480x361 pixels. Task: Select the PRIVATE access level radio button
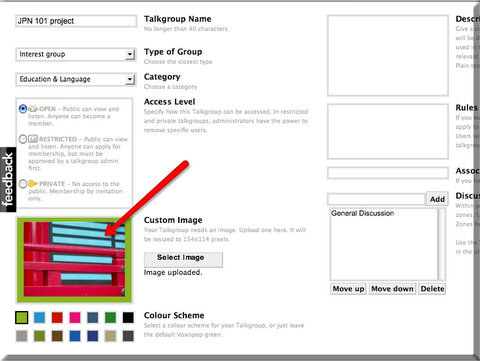tap(23, 184)
